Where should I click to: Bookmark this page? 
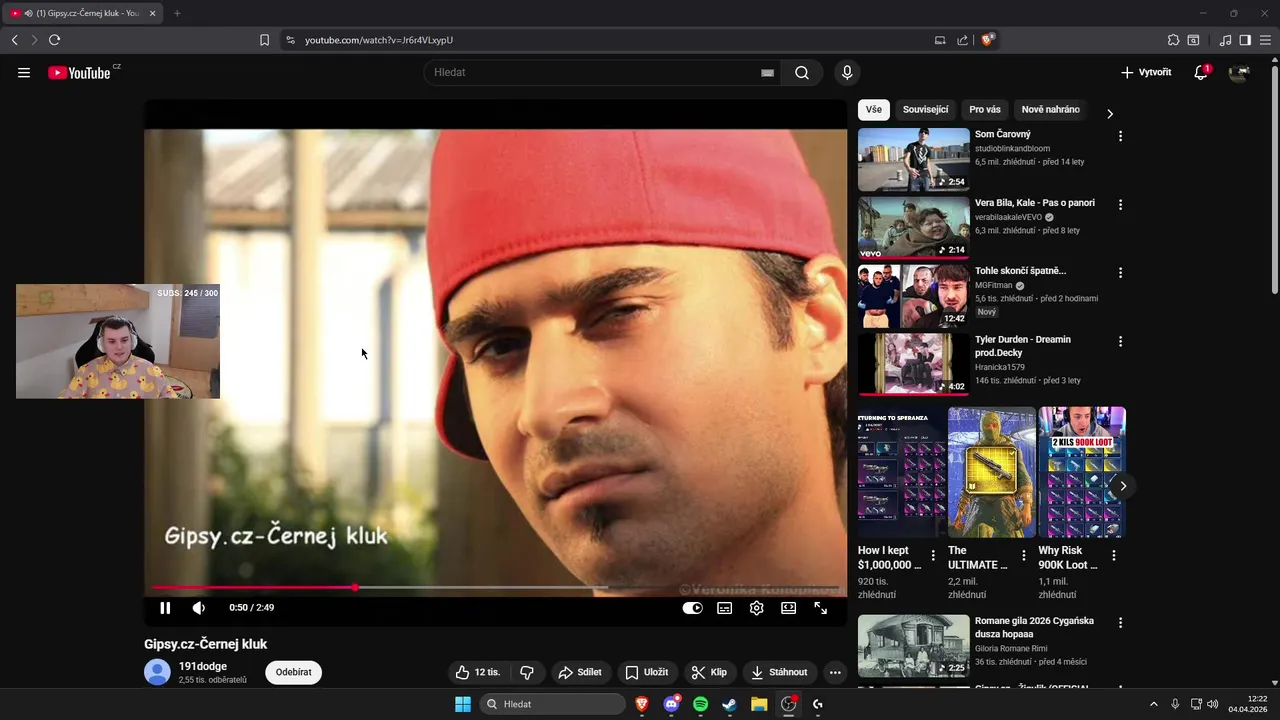(264, 40)
